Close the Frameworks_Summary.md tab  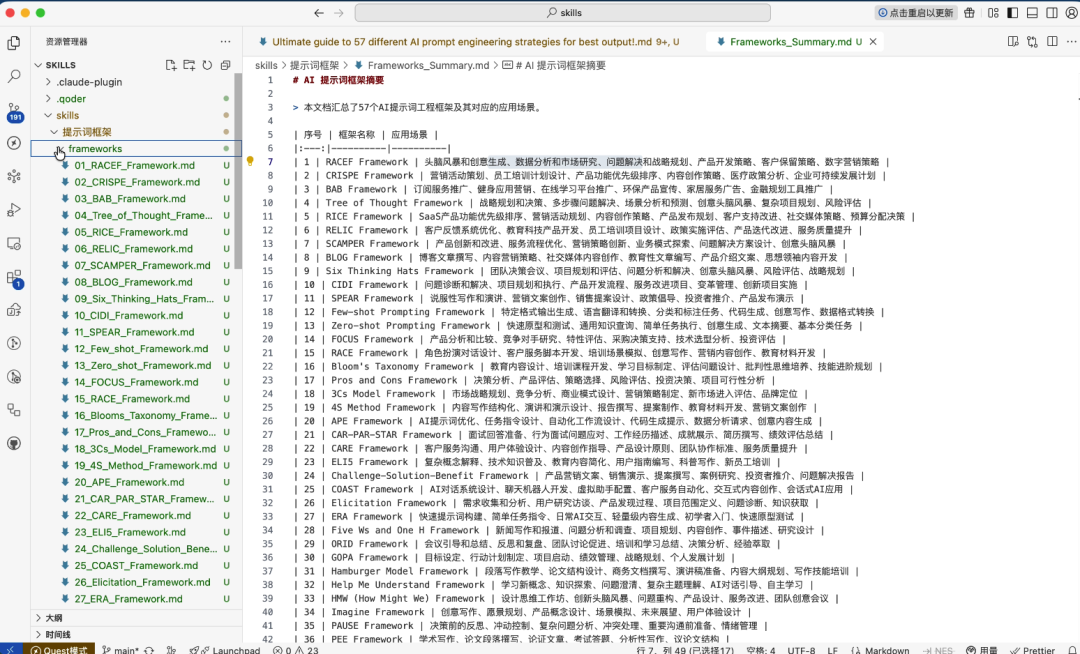873,42
